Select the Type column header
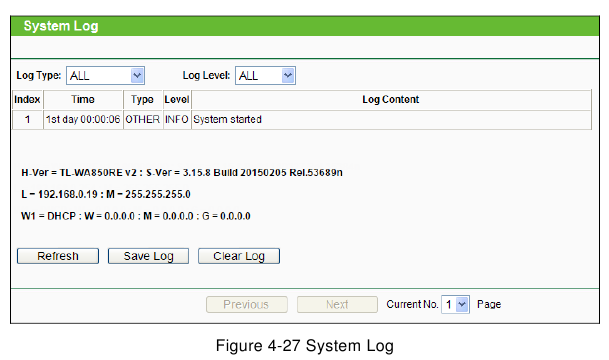This screenshot has width=609, height=360. point(143,100)
